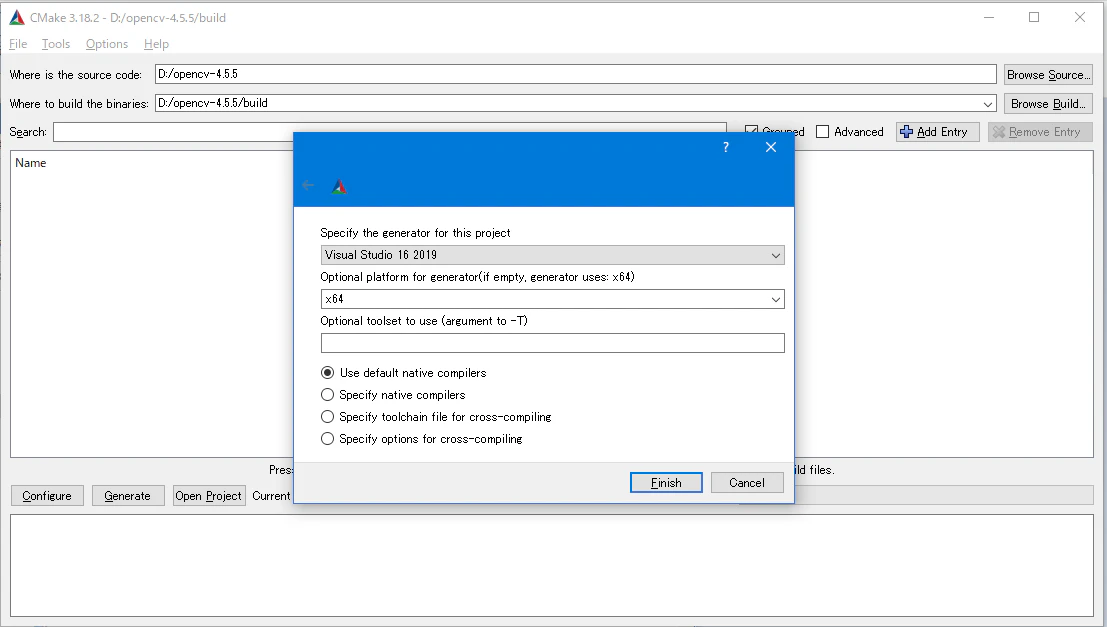Toggle the Advanced checkbox

(822, 132)
